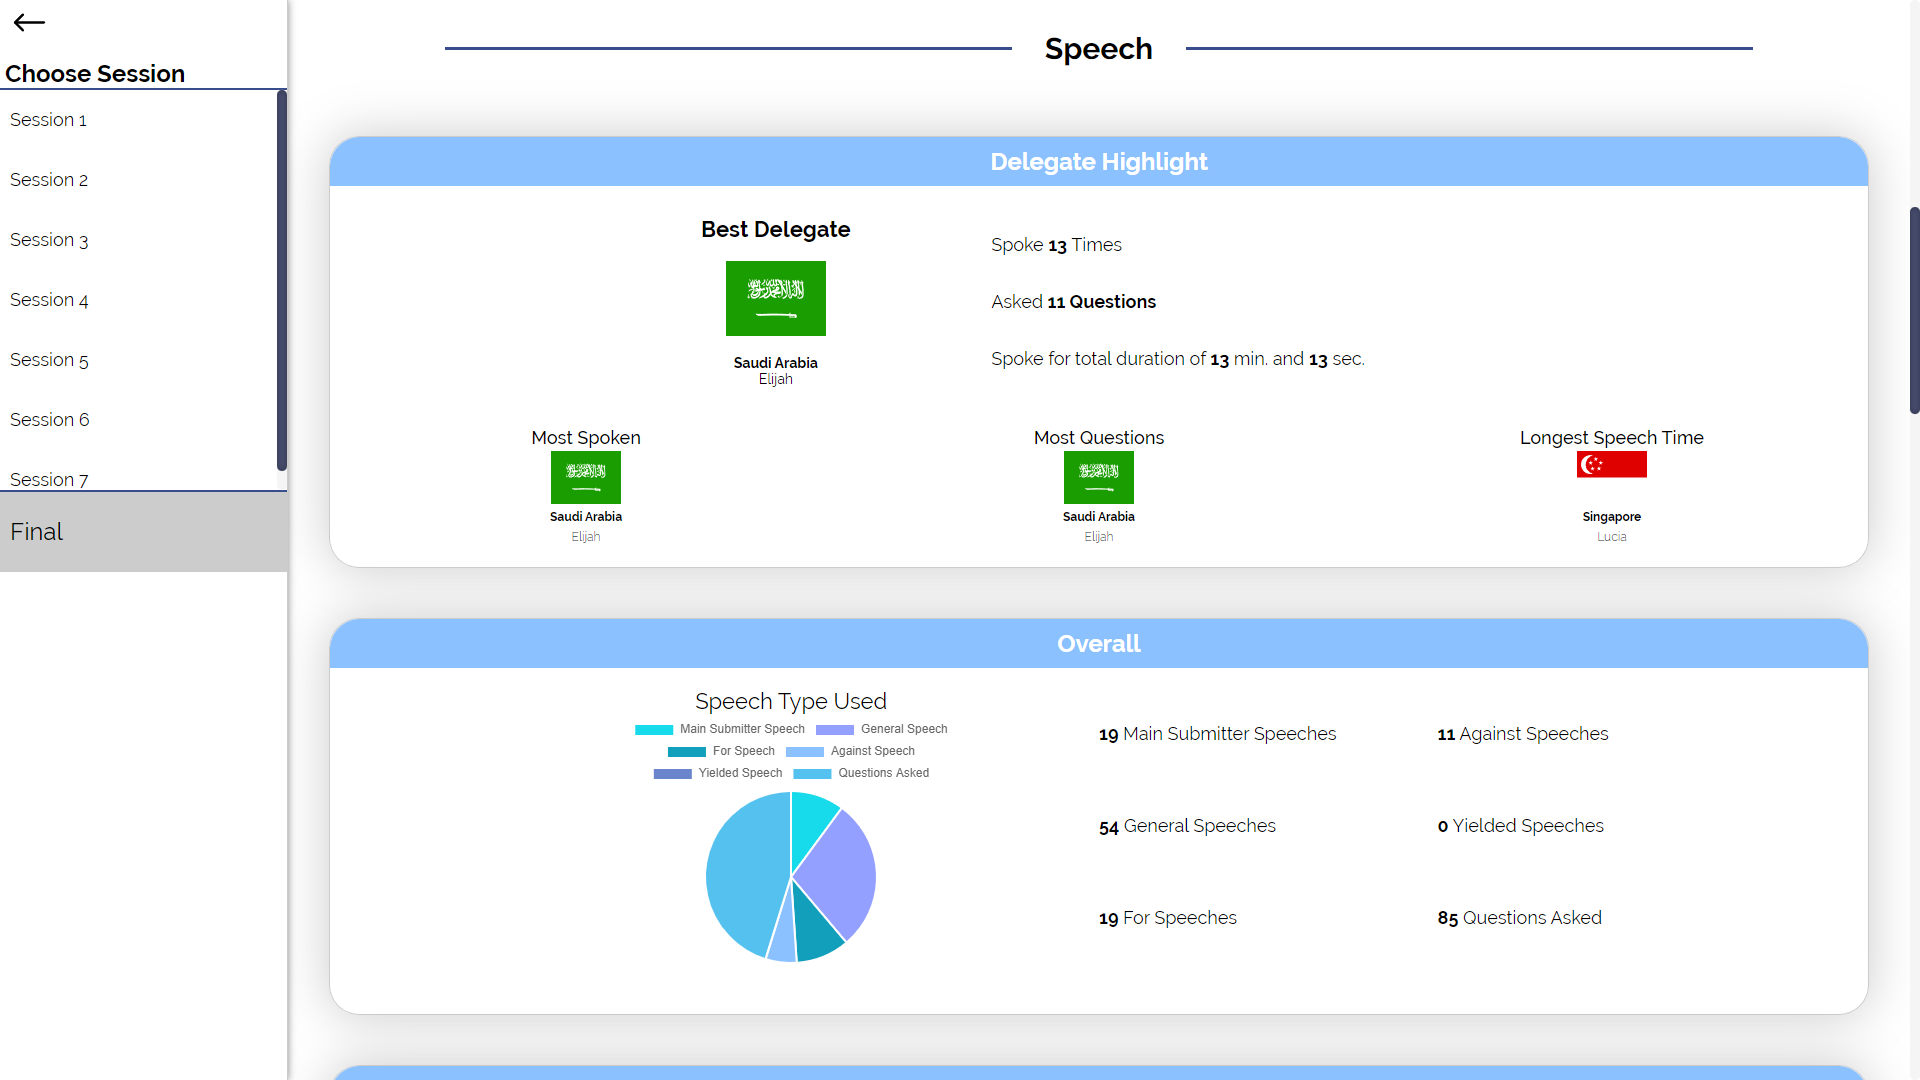
Task: Choose Session 6 from session list
Action: [49, 420]
